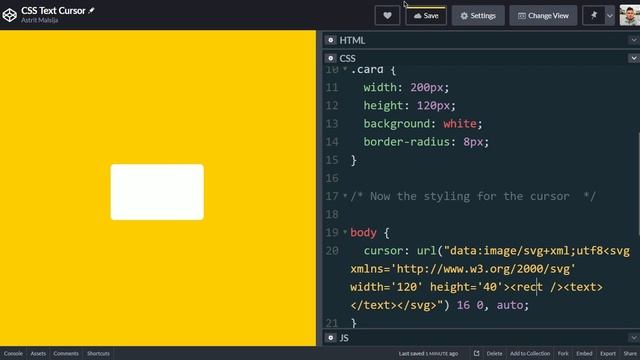The width and height of the screenshot is (640, 360).
Task: Add to Collection button
Action: tap(530, 353)
